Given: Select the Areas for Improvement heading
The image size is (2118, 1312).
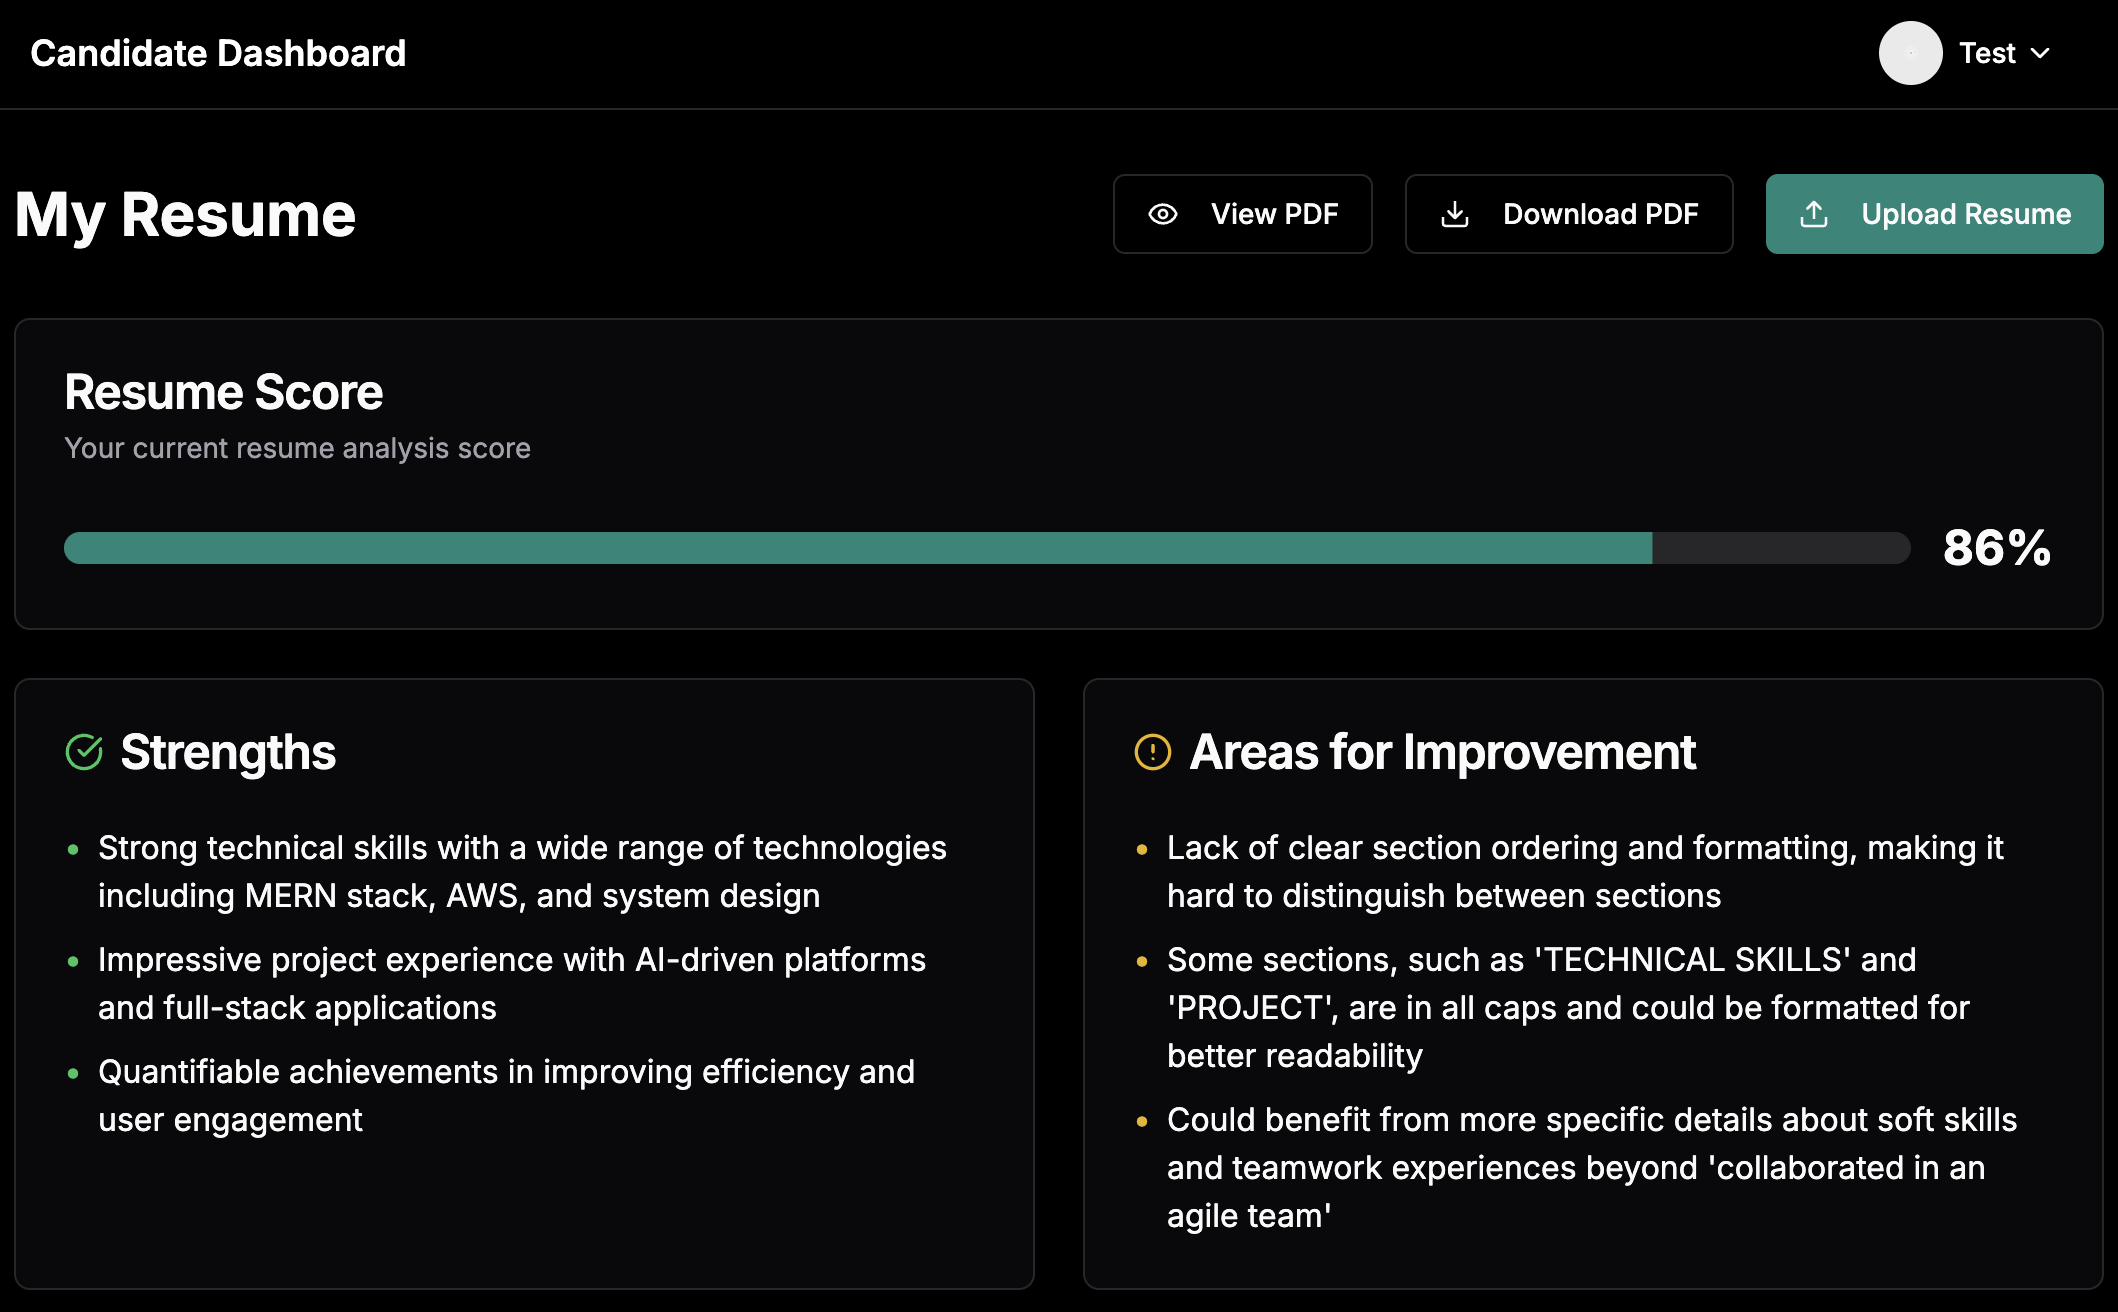Looking at the screenshot, I should (1442, 752).
